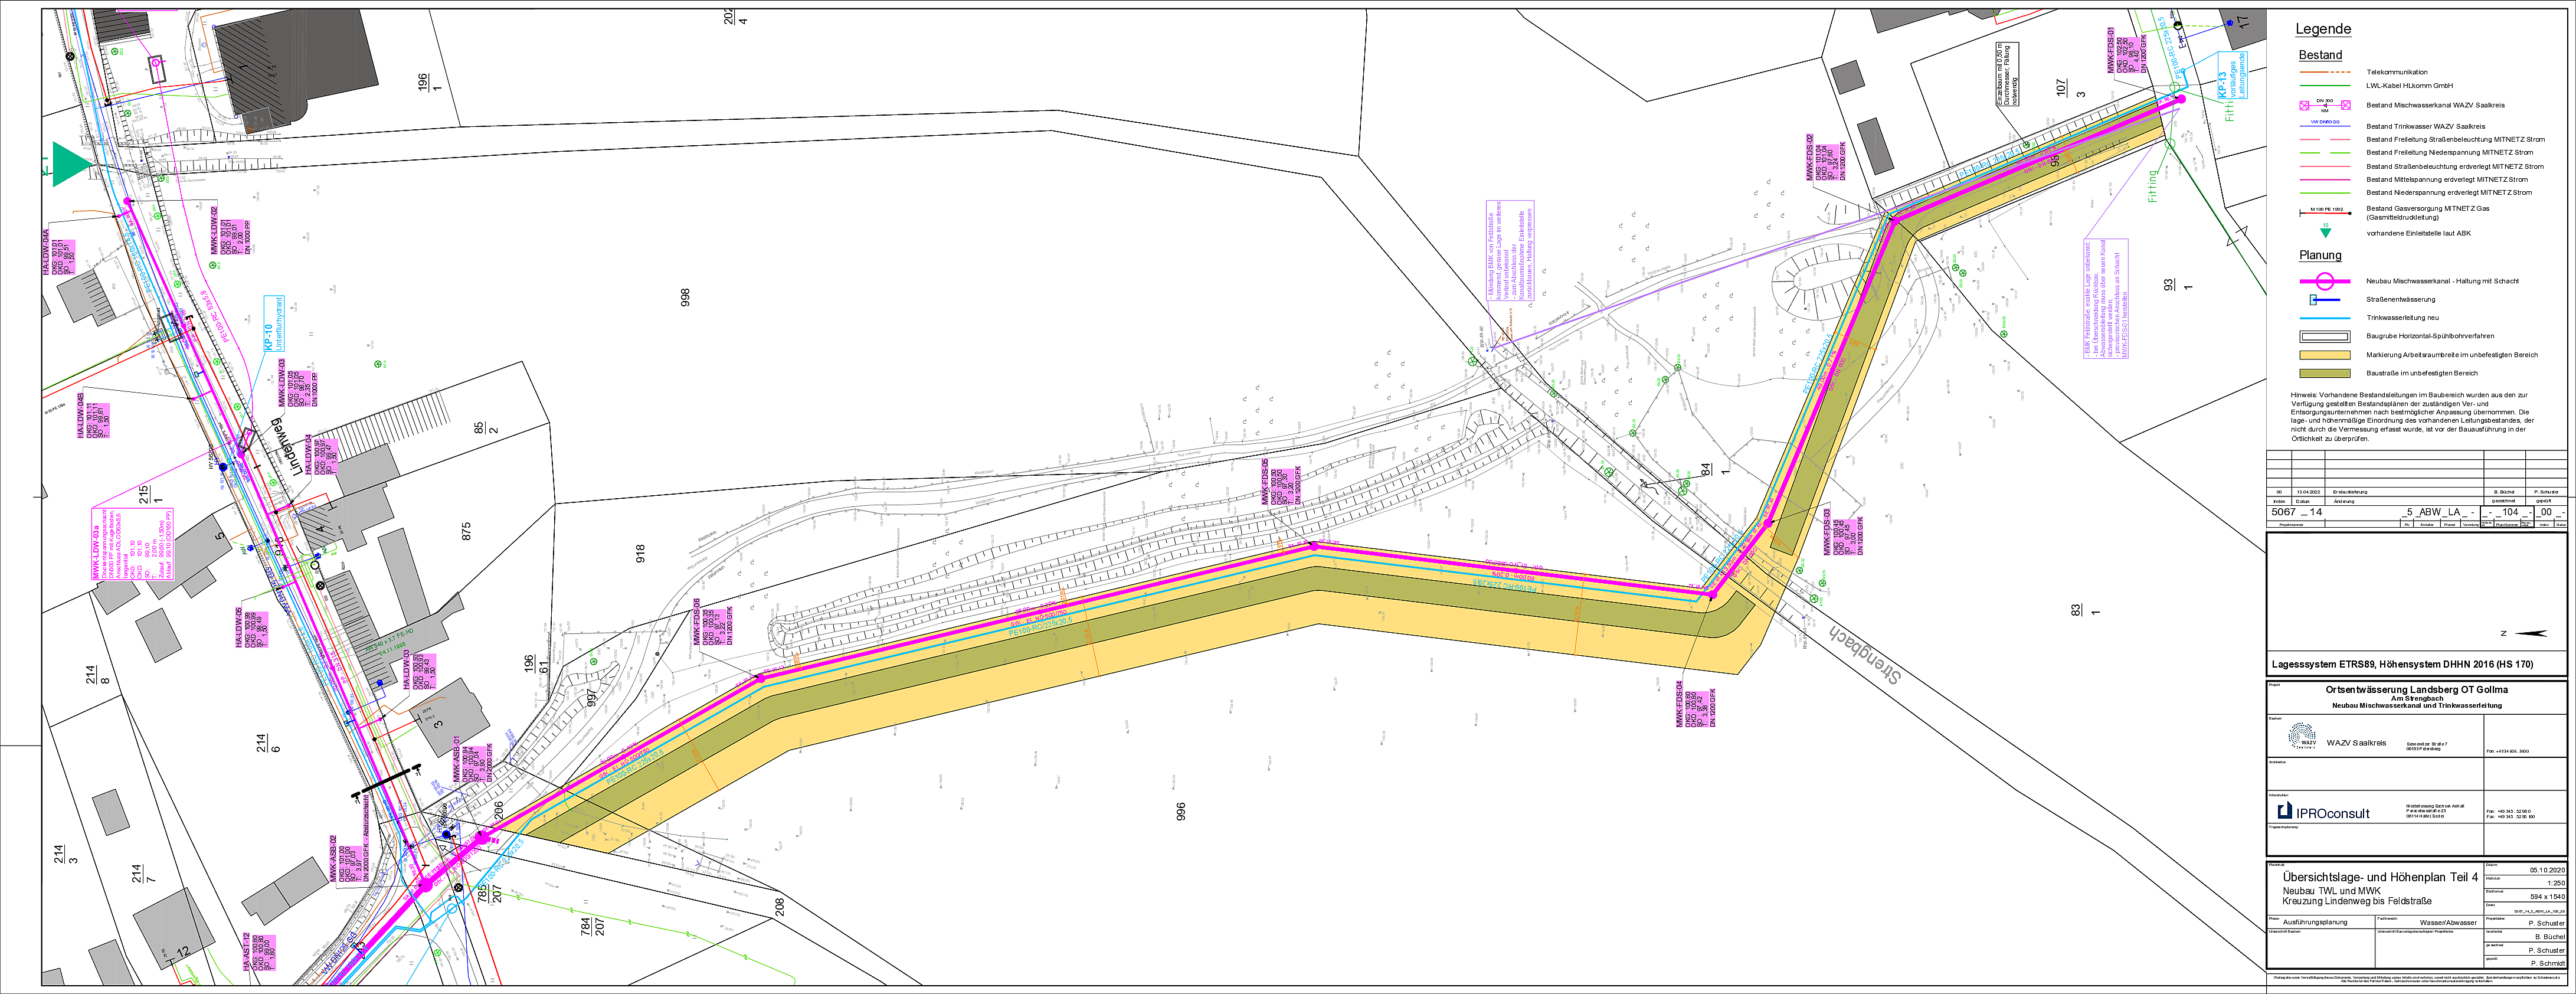This screenshot has height=994, width=2576.
Task: Click the Planung legend section heading
Action: point(2320,255)
